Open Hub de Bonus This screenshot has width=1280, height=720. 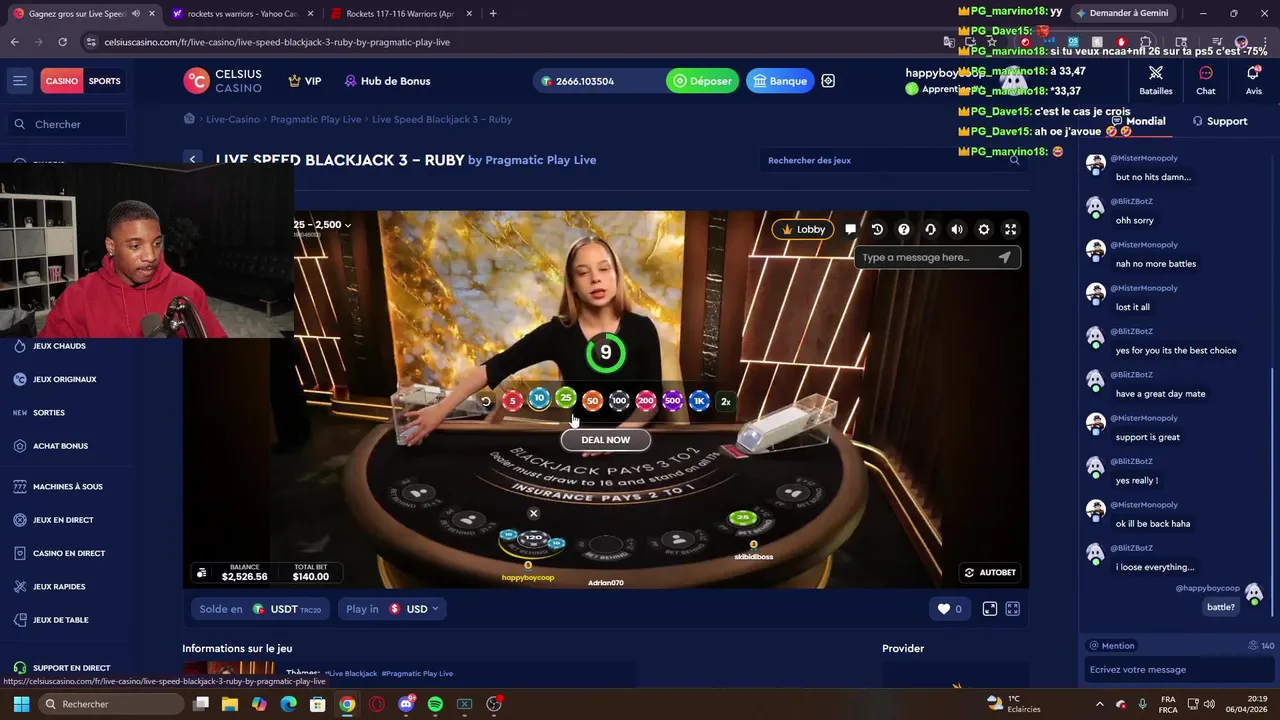[387, 81]
